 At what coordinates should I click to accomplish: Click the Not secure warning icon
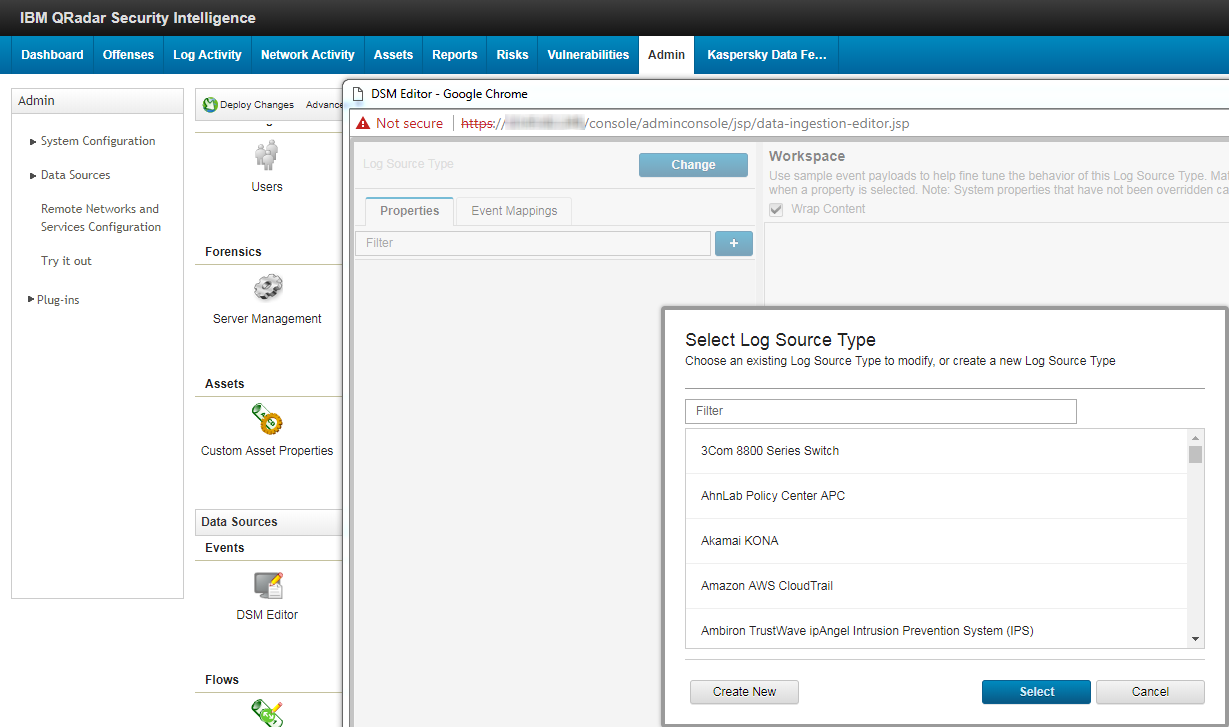click(x=363, y=123)
